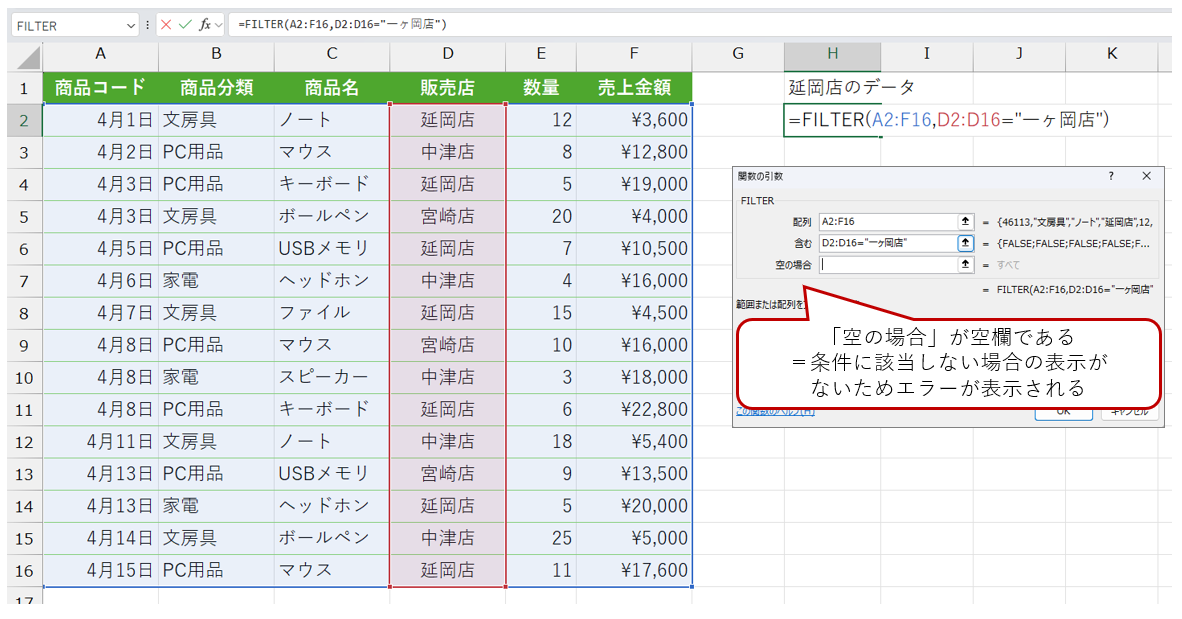Expand the dropdown arrow beside the fx icon
This screenshot has height=619, width=1182.
219,25
